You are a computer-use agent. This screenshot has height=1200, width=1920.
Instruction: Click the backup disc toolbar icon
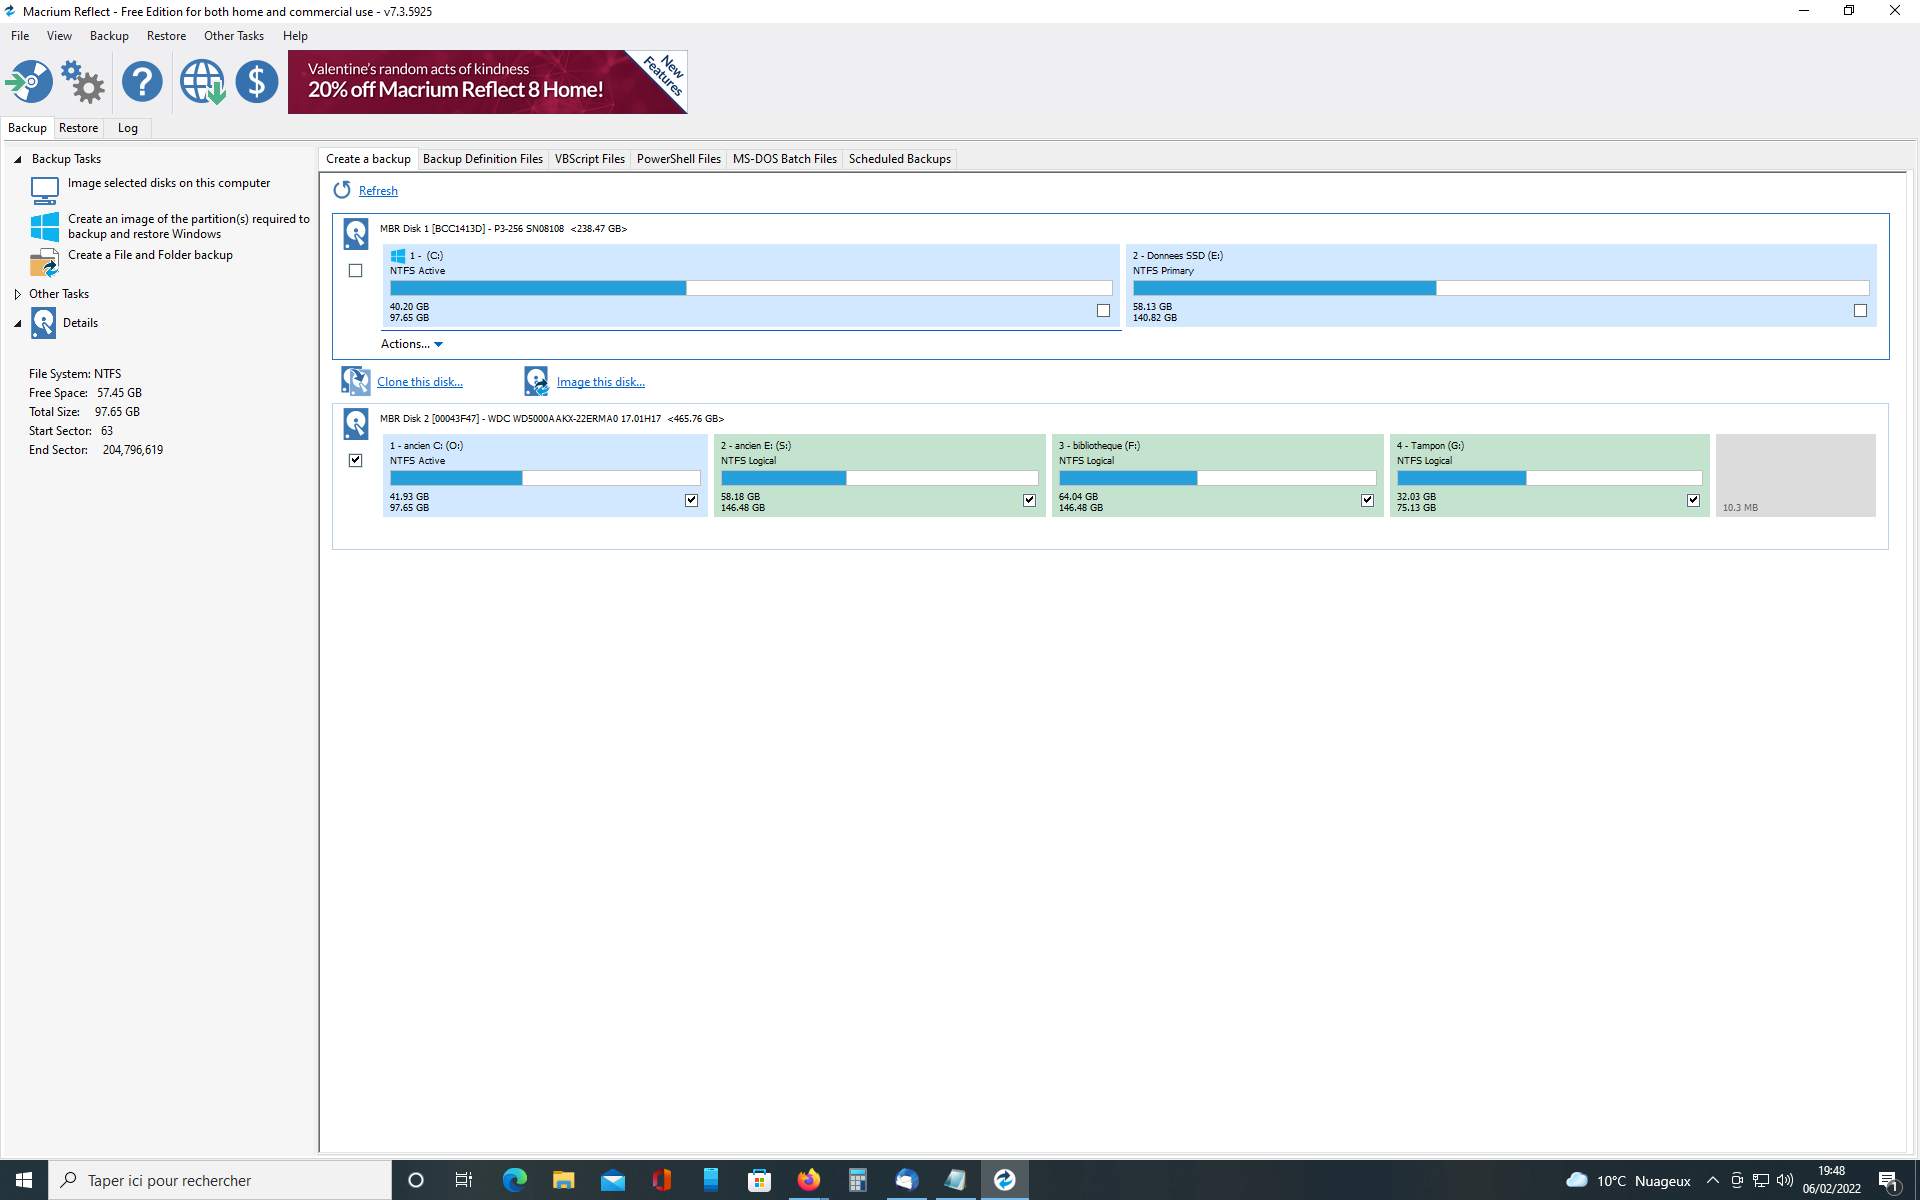(x=29, y=82)
